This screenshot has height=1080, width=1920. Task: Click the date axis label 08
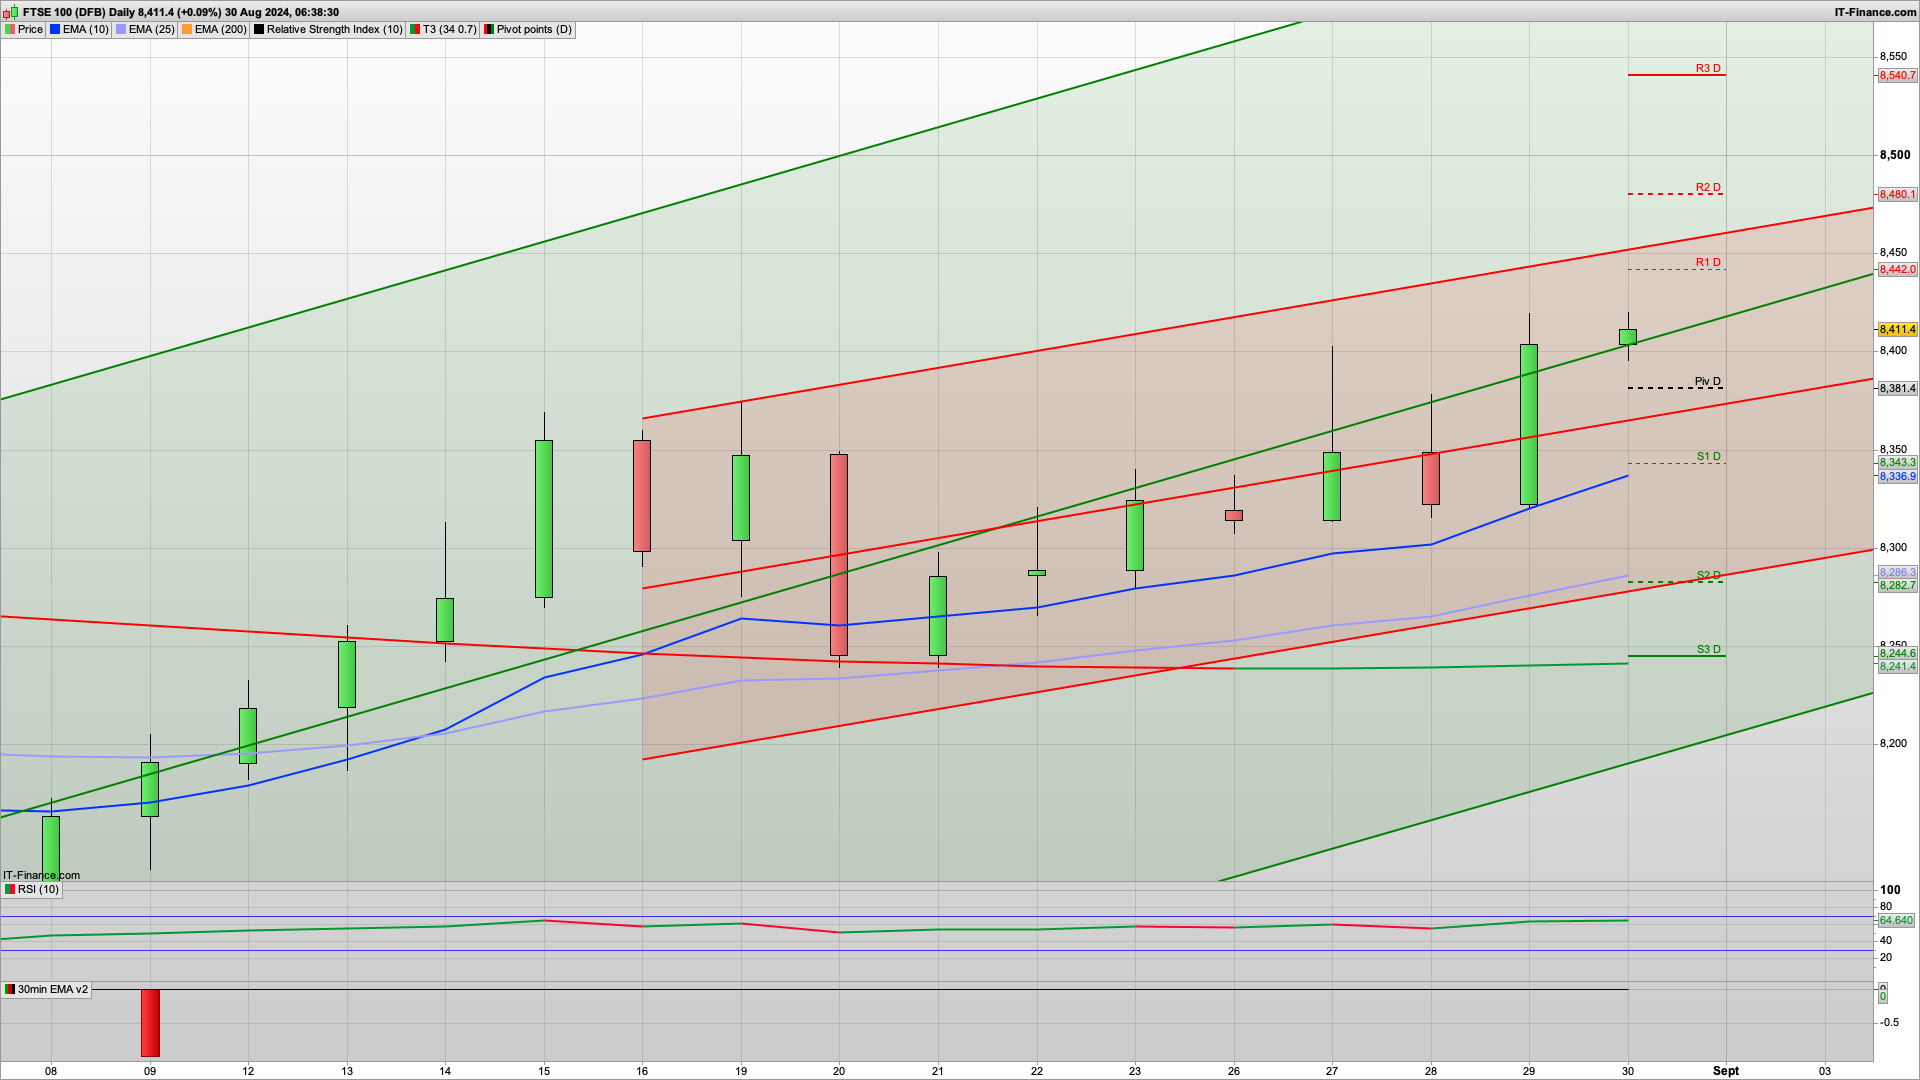click(51, 1071)
